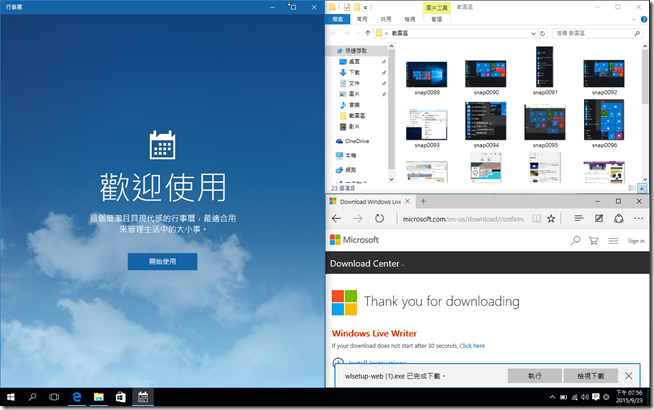Expand the Download Center dropdown
This screenshot has height=410, width=654.
click(x=402, y=265)
